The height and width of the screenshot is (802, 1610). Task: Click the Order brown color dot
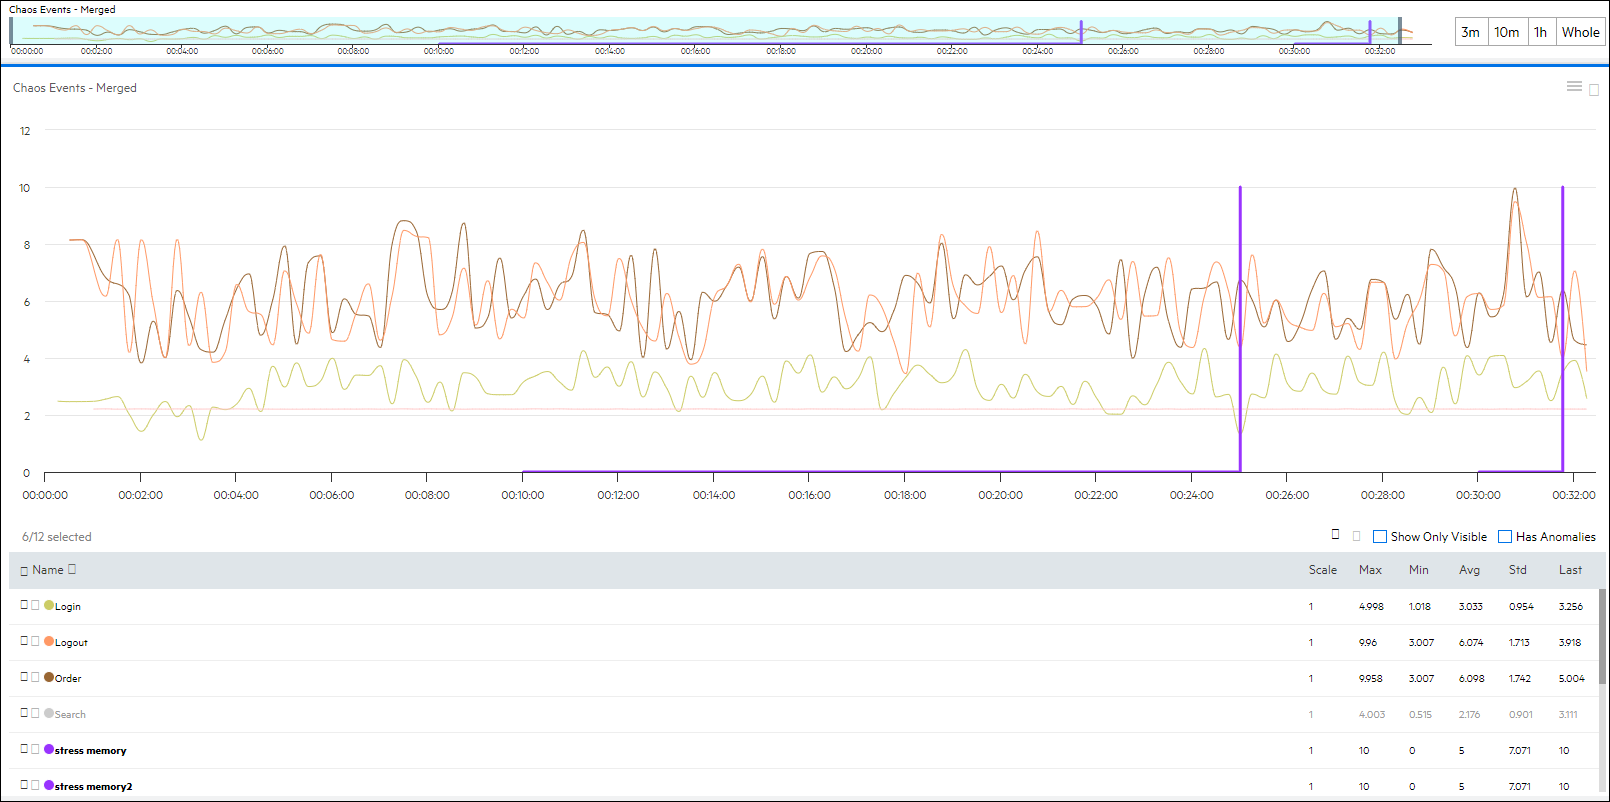tap(49, 677)
